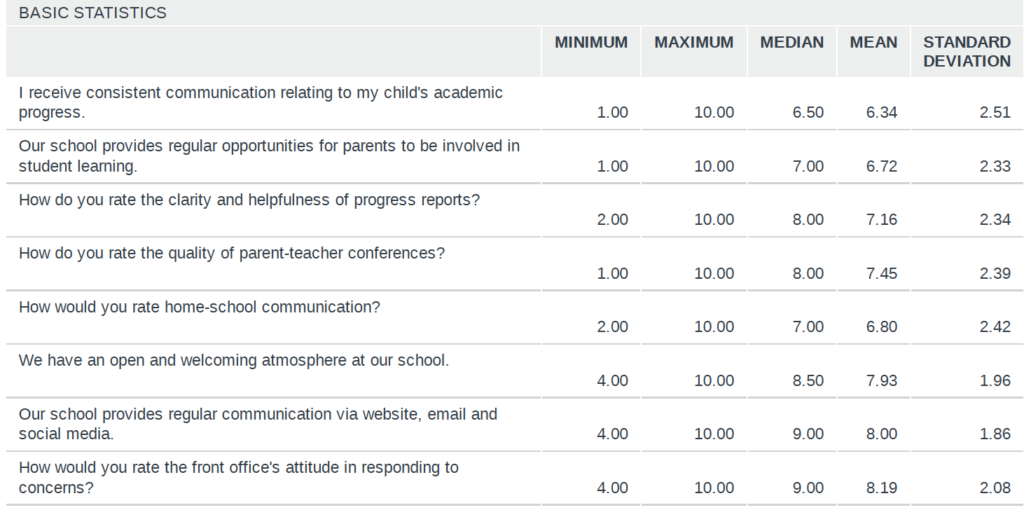Select the clarity of progress reports question
Image resolution: width=1024 pixels, height=510 pixels.
(249, 200)
